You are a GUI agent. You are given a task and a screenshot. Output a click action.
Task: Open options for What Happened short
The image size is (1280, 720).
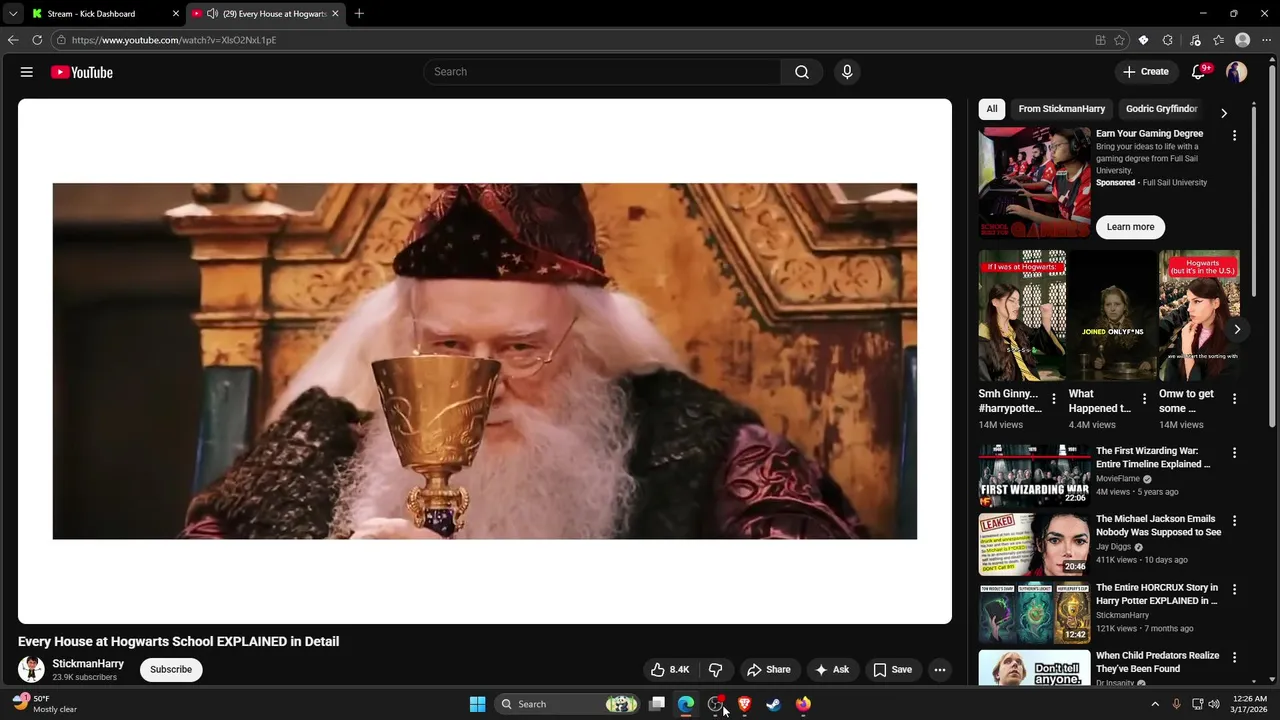[1144, 399]
